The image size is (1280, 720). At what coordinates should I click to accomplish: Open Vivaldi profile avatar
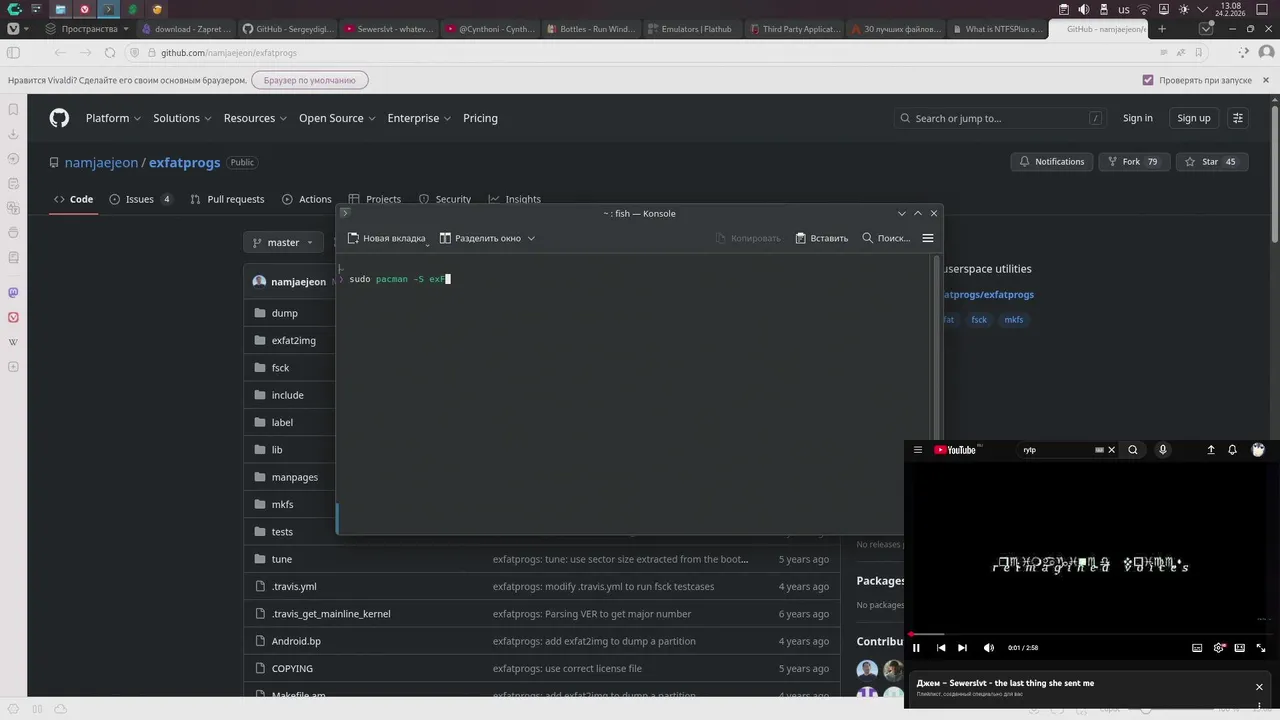point(1266,52)
